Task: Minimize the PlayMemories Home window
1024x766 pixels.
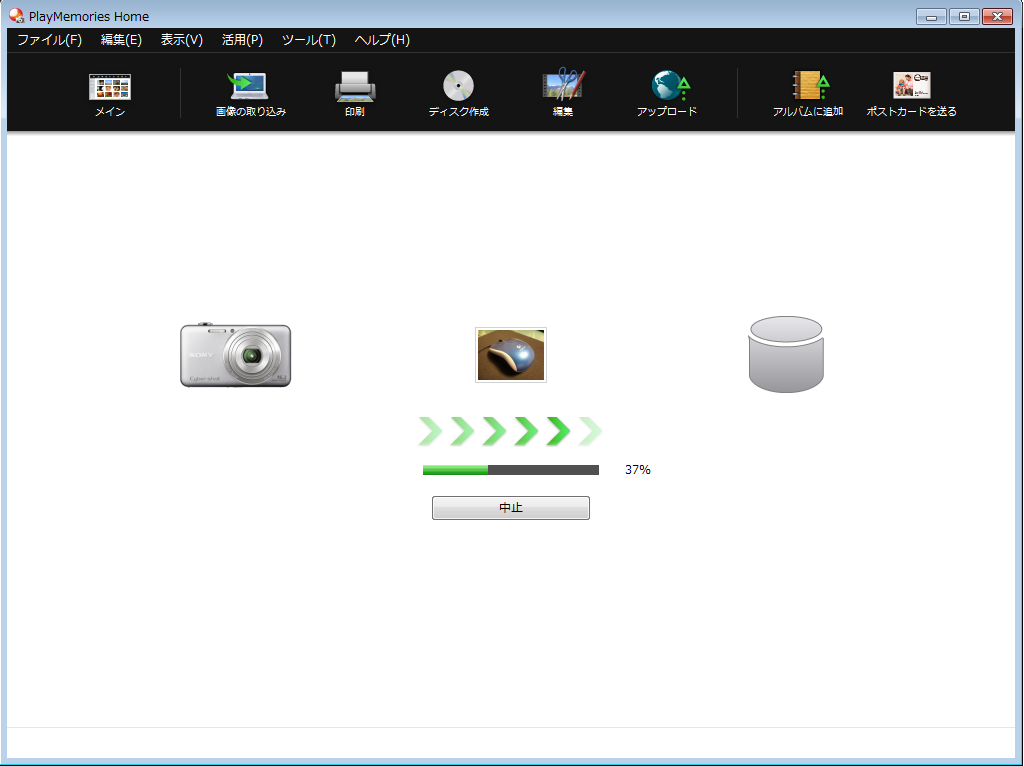Action: [x=931, y=16]
